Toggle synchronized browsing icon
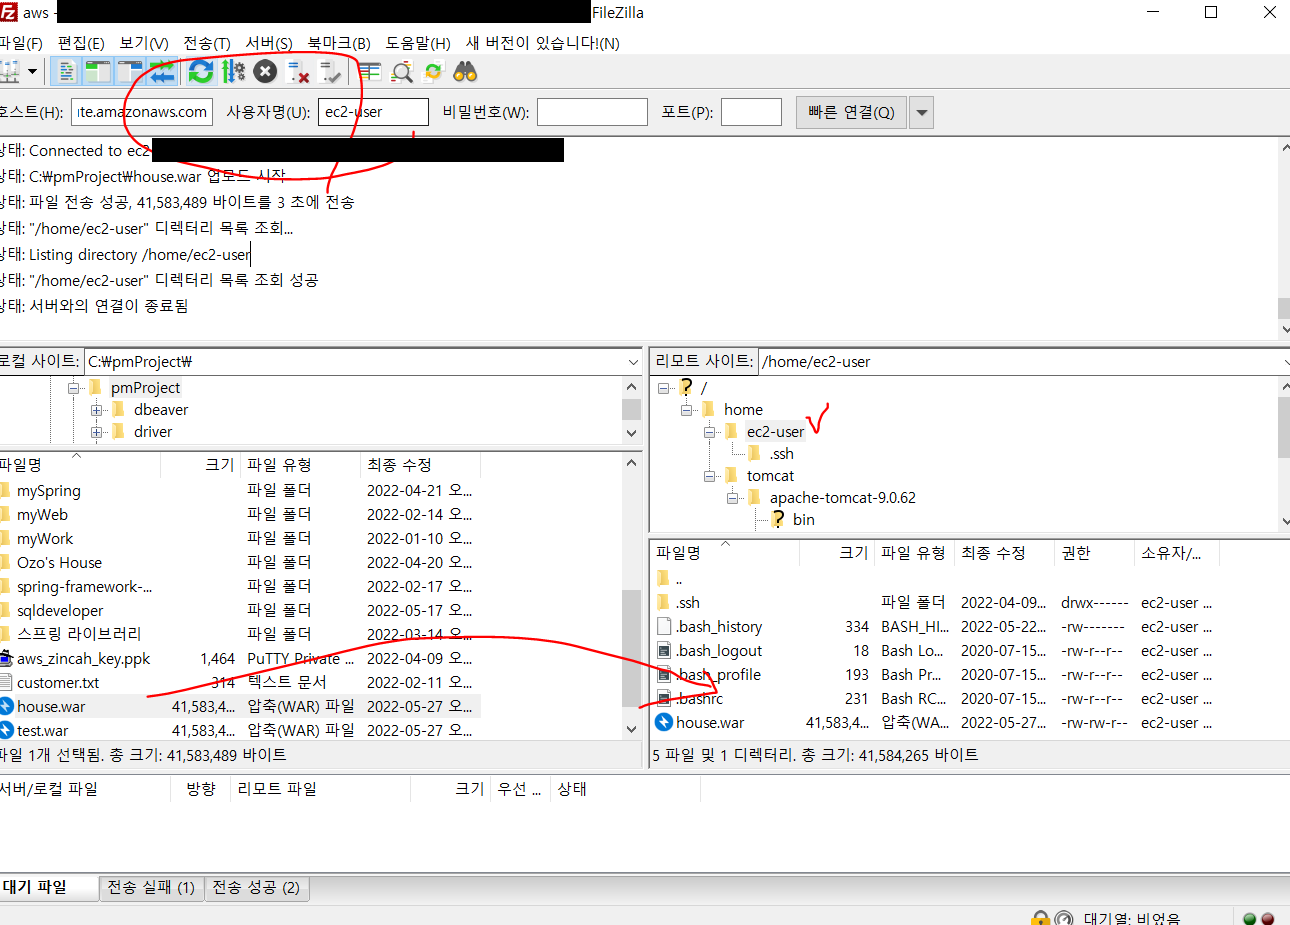 (434, 72)
